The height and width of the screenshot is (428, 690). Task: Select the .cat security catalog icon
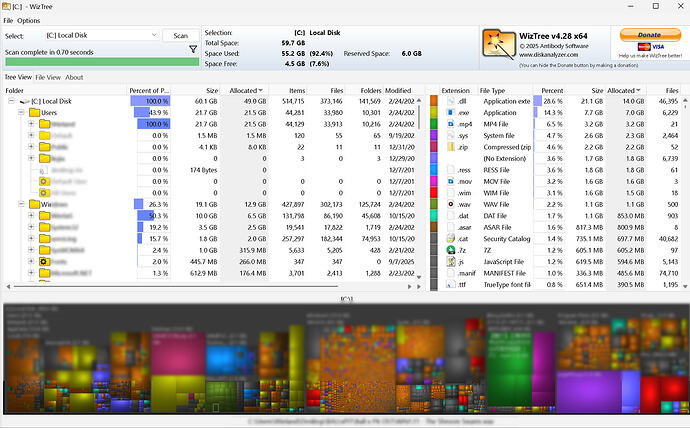pyautogui.click(x=449, y=238)
